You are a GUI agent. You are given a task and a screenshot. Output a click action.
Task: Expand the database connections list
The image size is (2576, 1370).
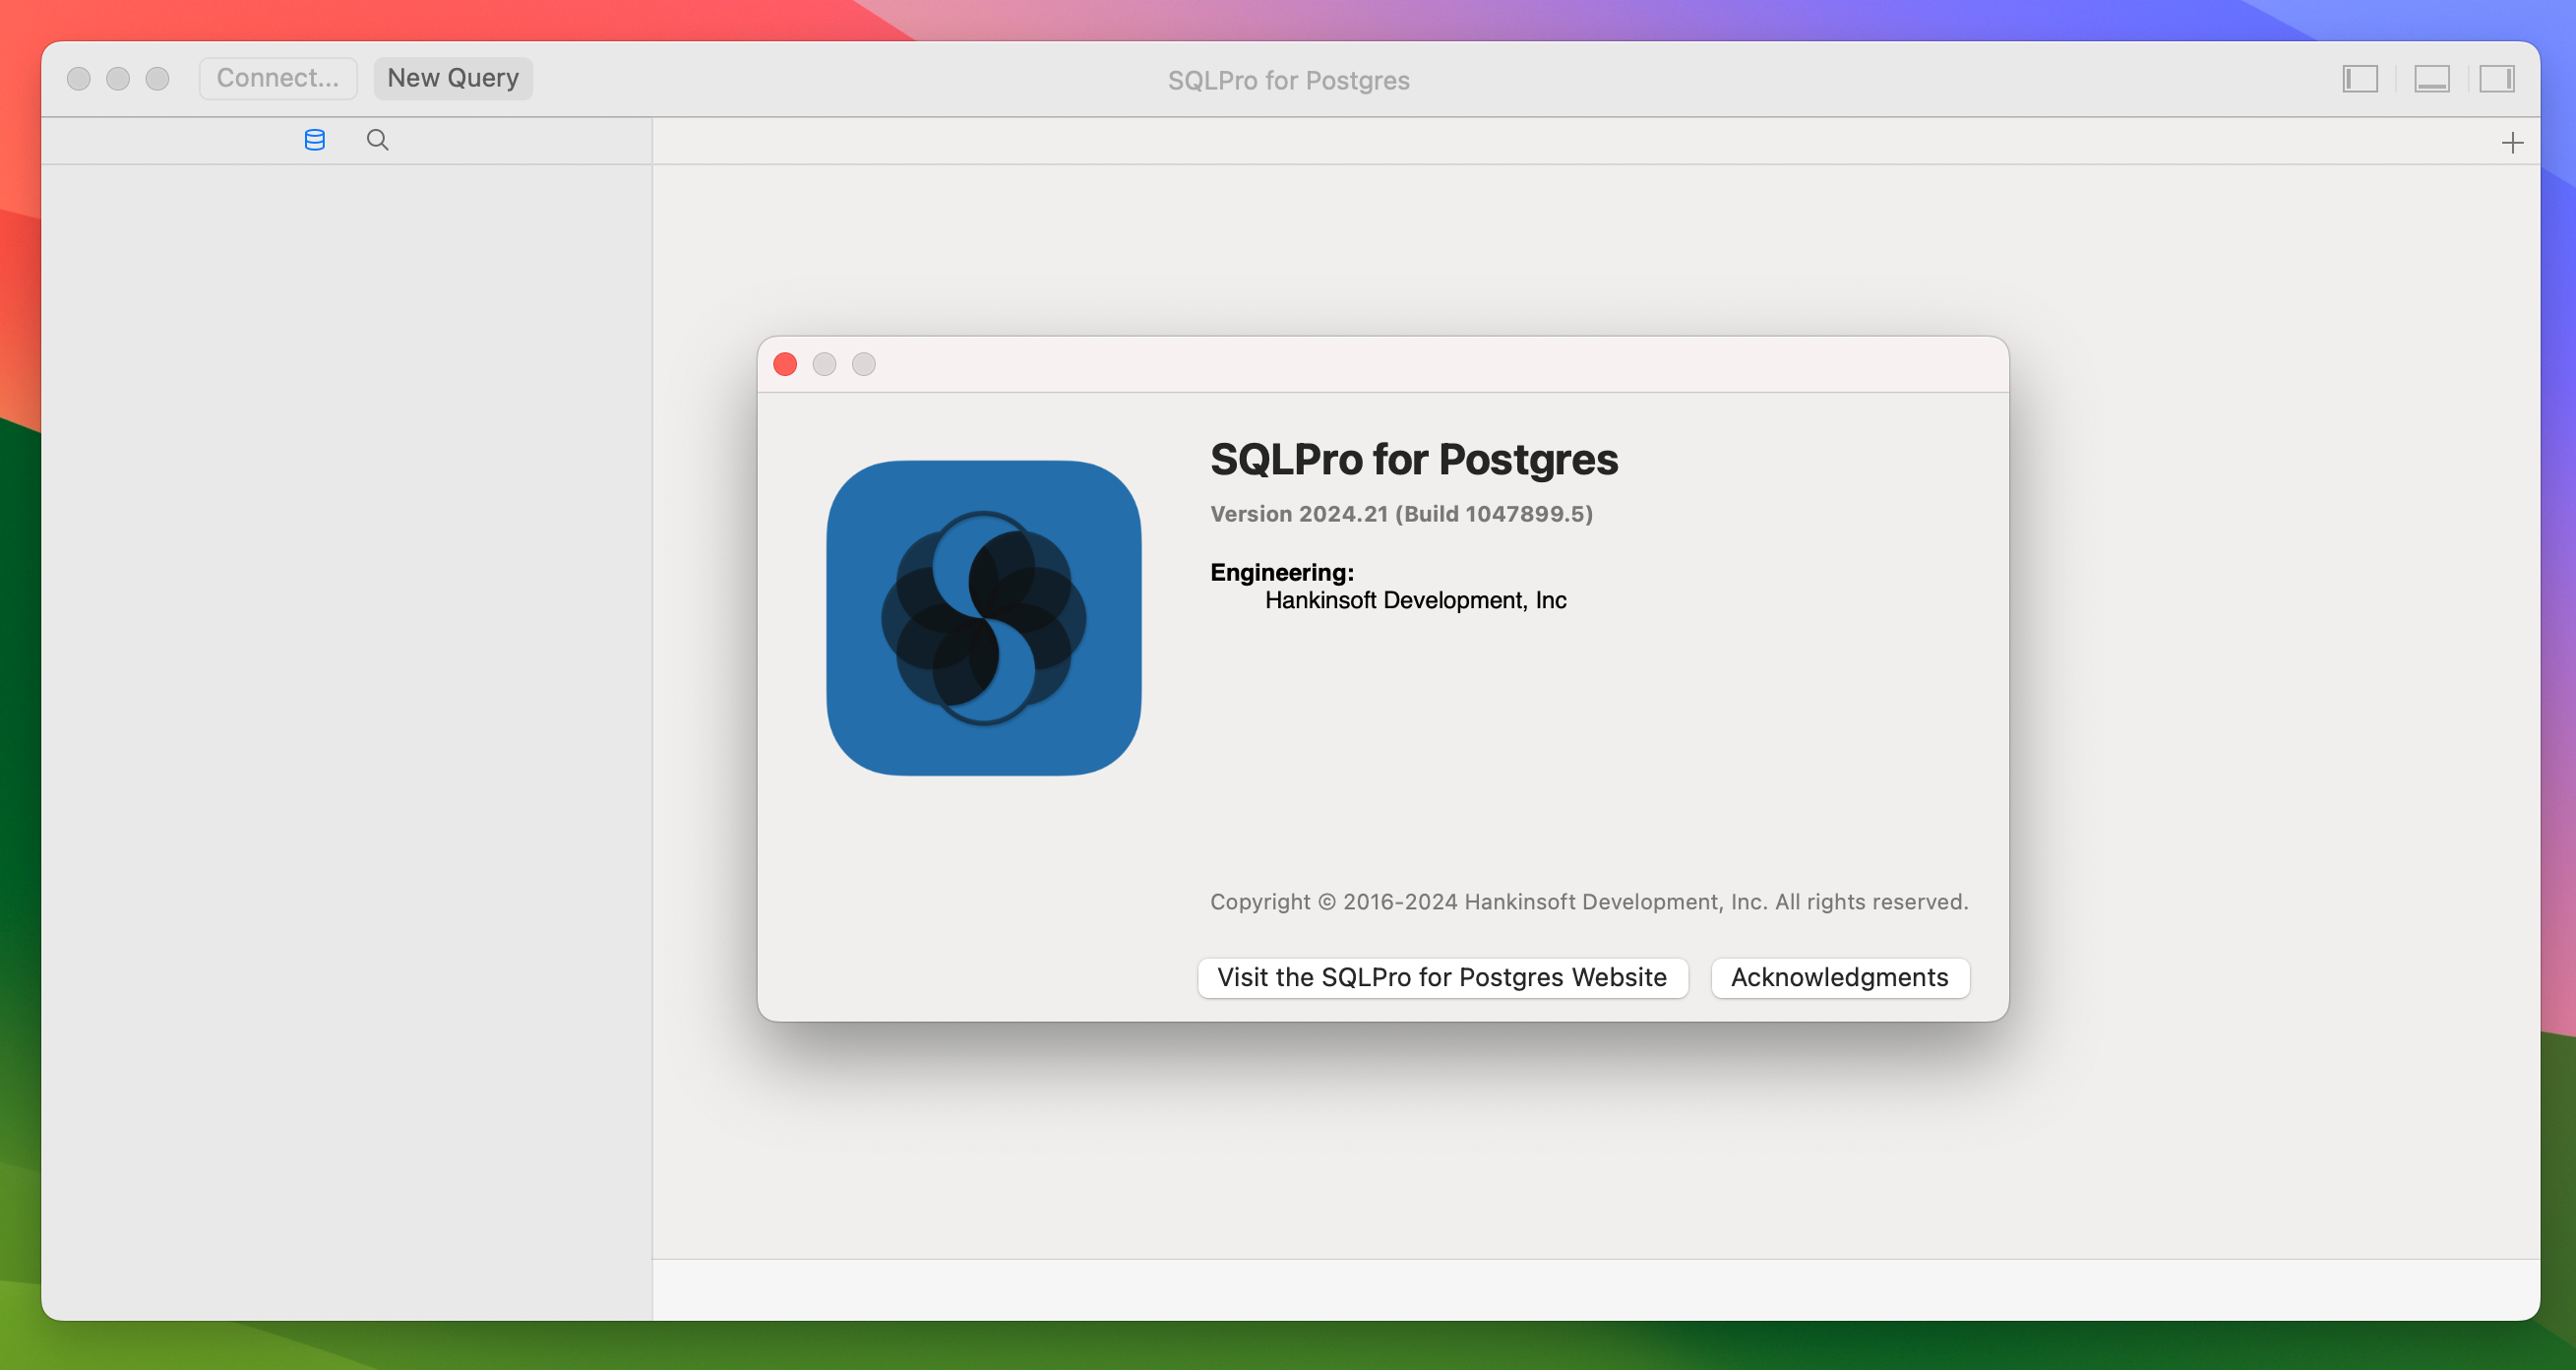tap(315, 142)
